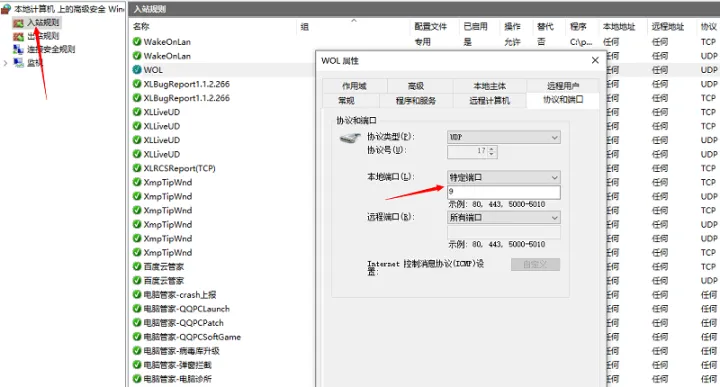Click the green check icon beside 电脑管家-QQPCSoftGame
This screenshot has width=720, height=387.
point(137,337)
